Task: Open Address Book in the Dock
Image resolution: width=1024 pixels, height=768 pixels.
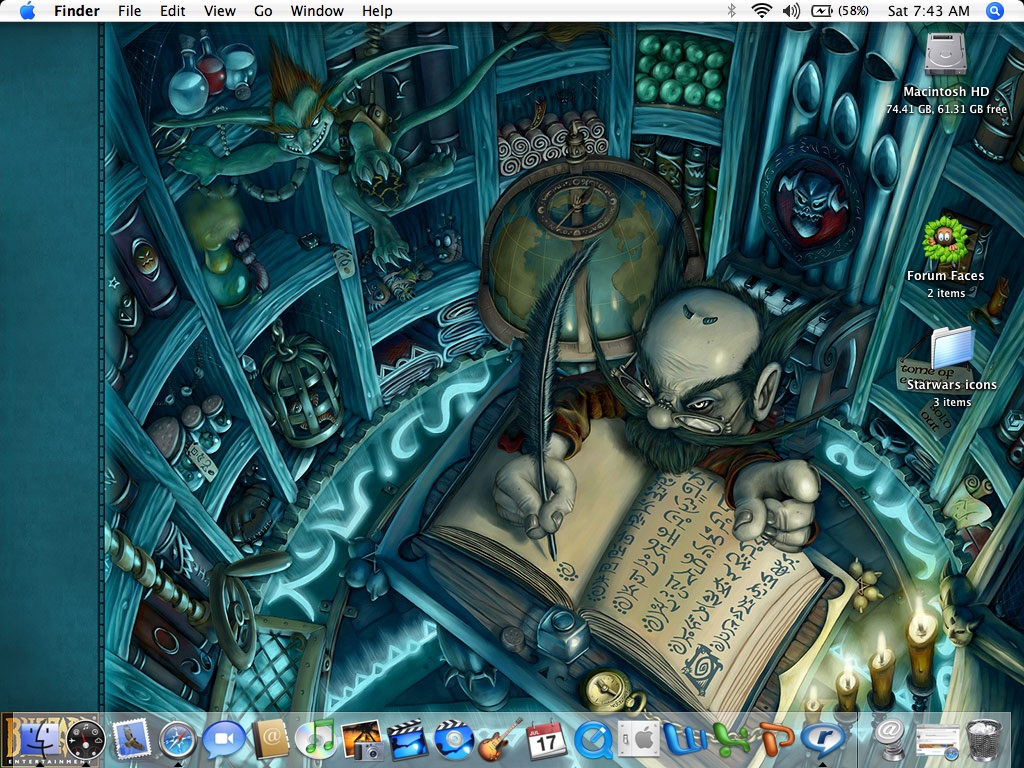Action: coord(271,740)
